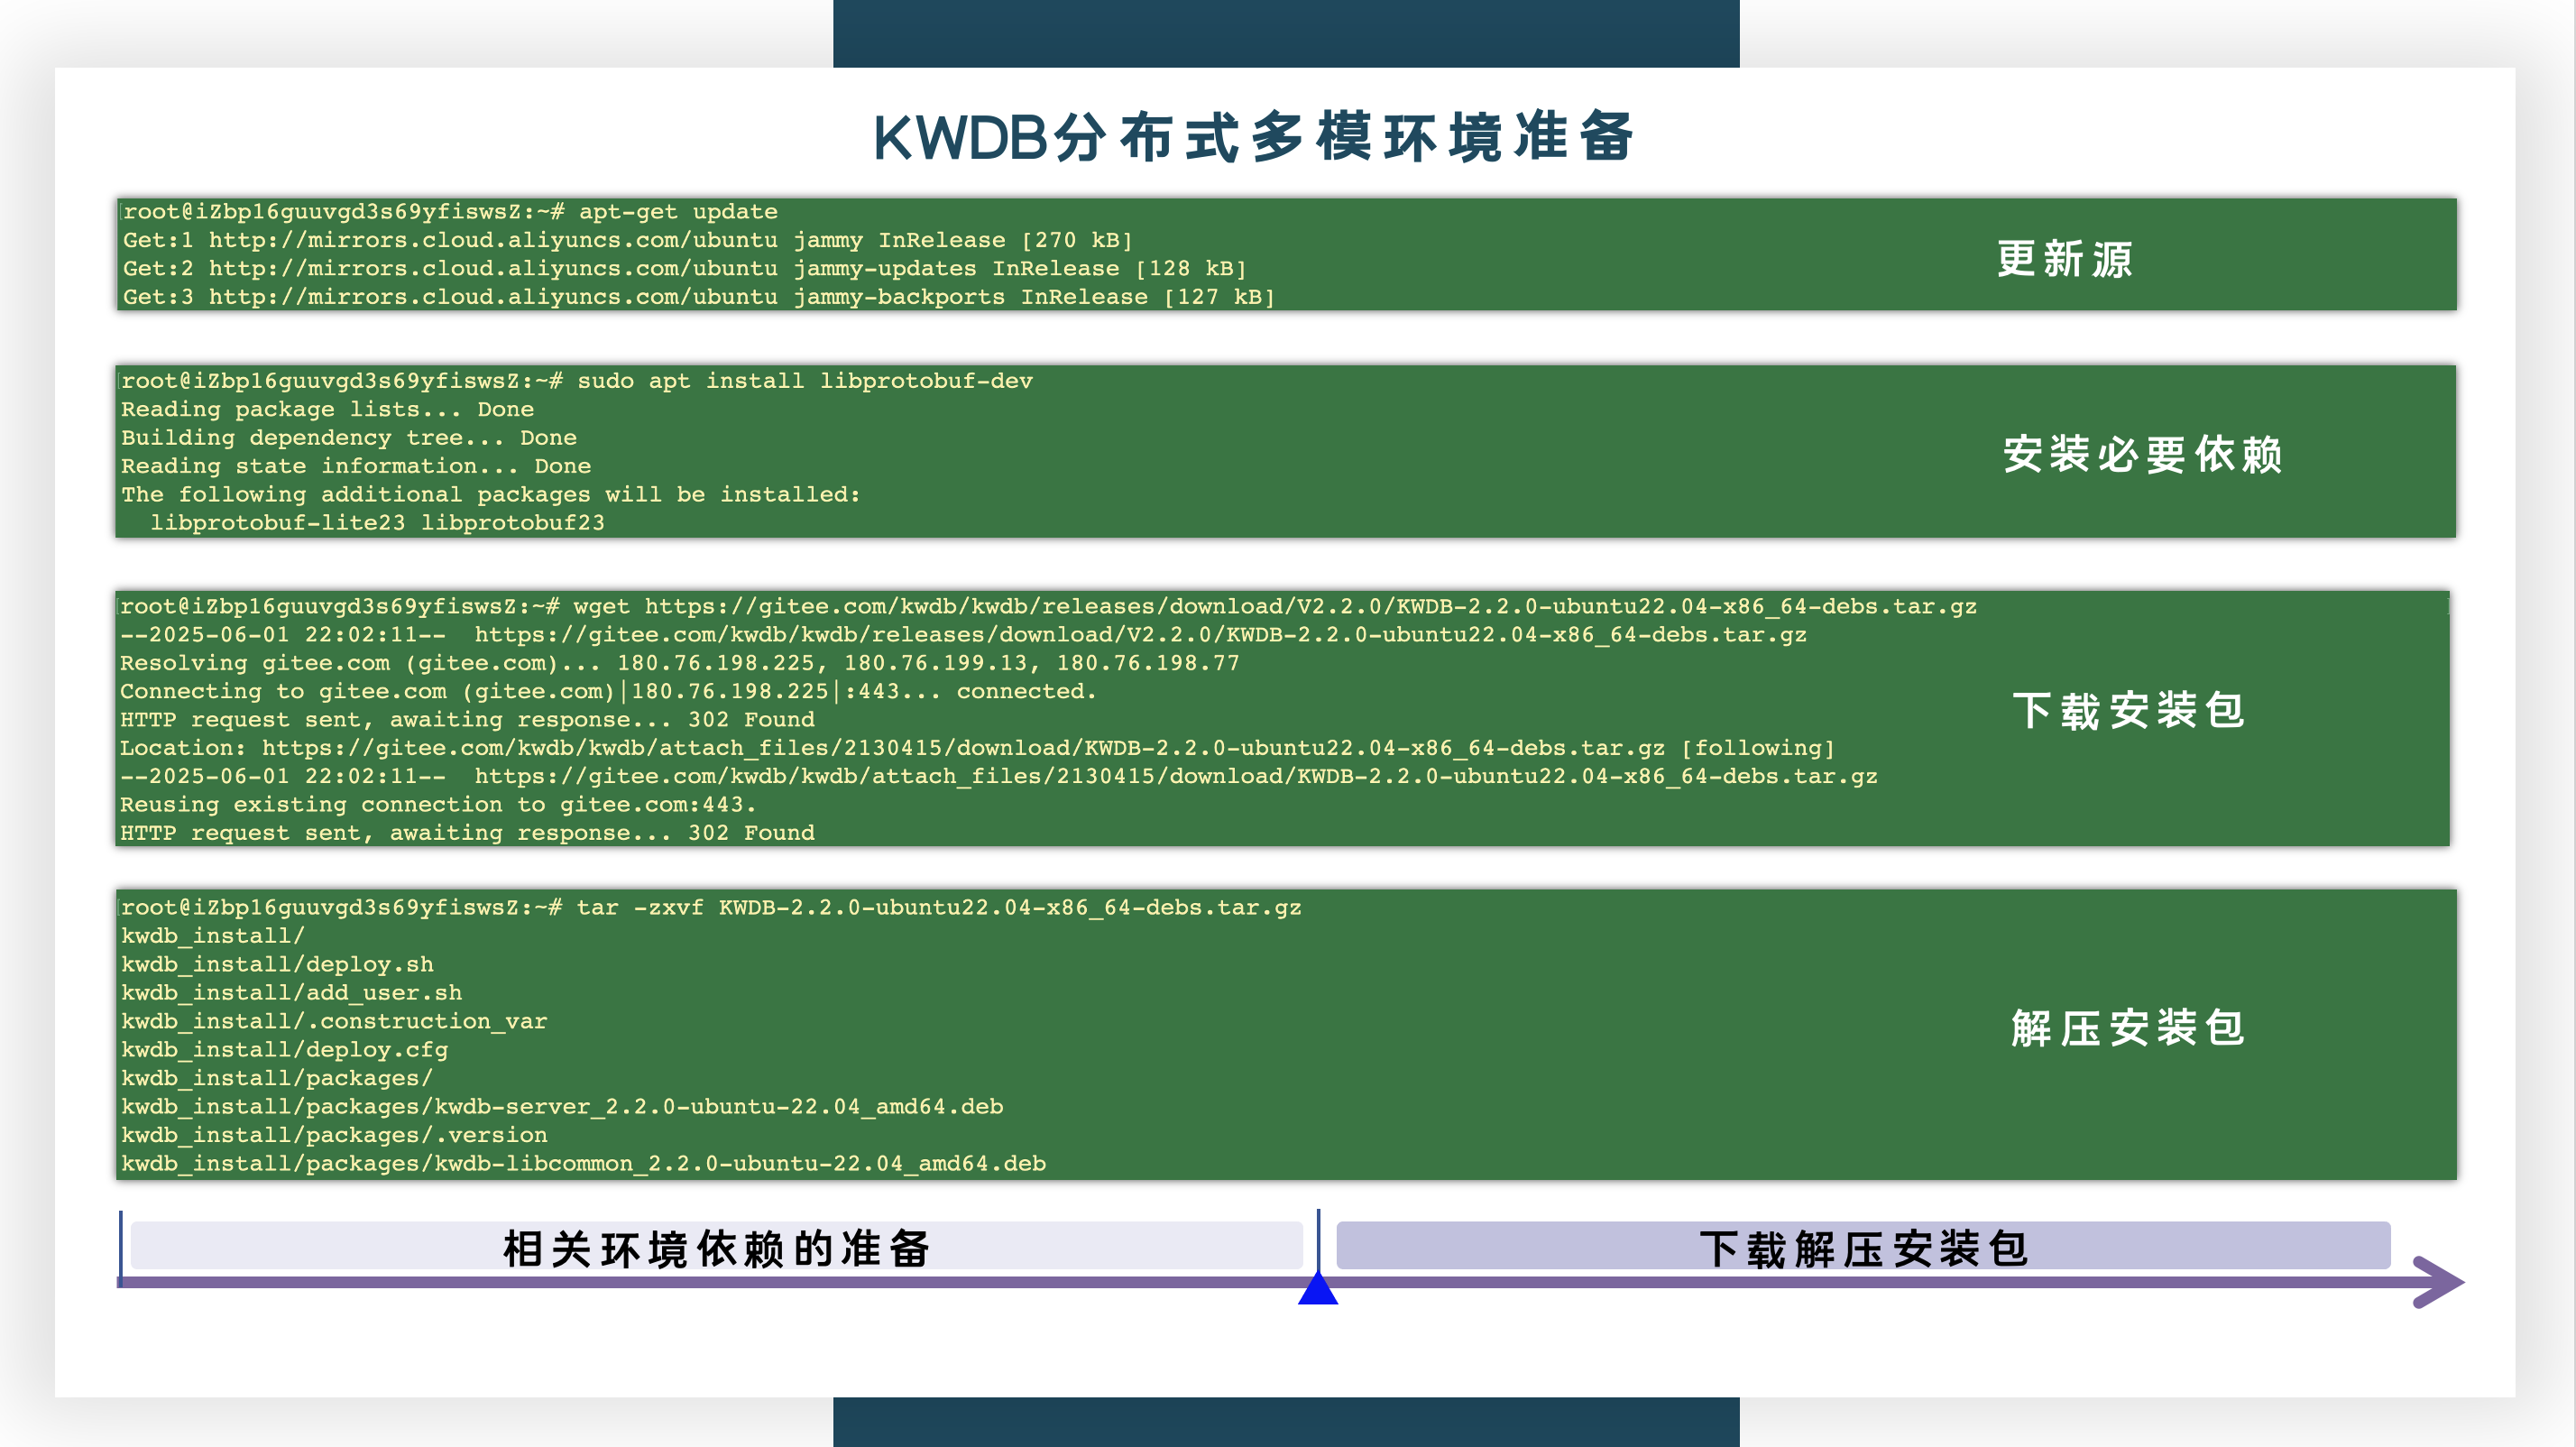
Task: Click the "apt-get update" command line
Action: click(x=450, y=212)
